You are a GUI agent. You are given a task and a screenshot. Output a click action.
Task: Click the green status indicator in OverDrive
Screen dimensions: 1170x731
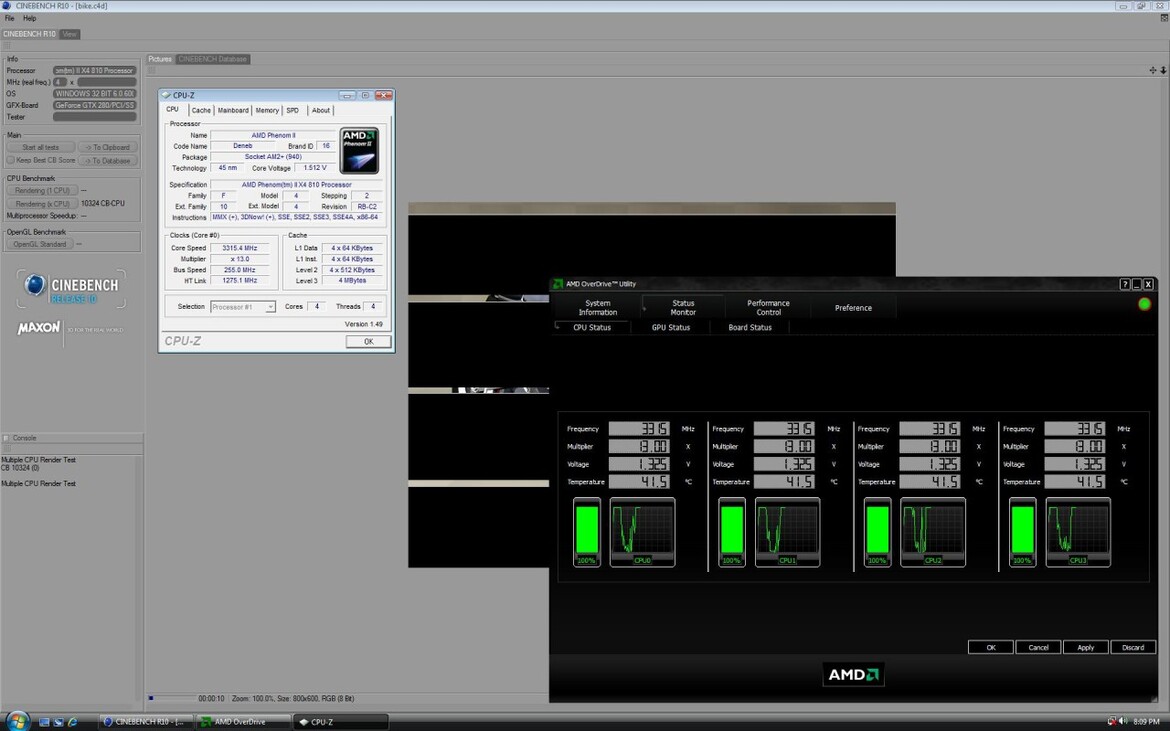point(1144,304)
